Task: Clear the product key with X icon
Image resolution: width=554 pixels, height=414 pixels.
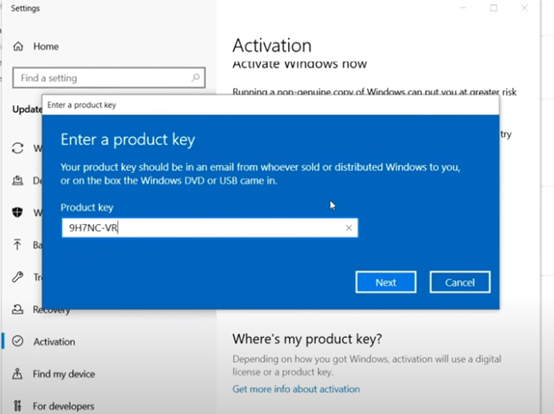Action: pos(349,228)
